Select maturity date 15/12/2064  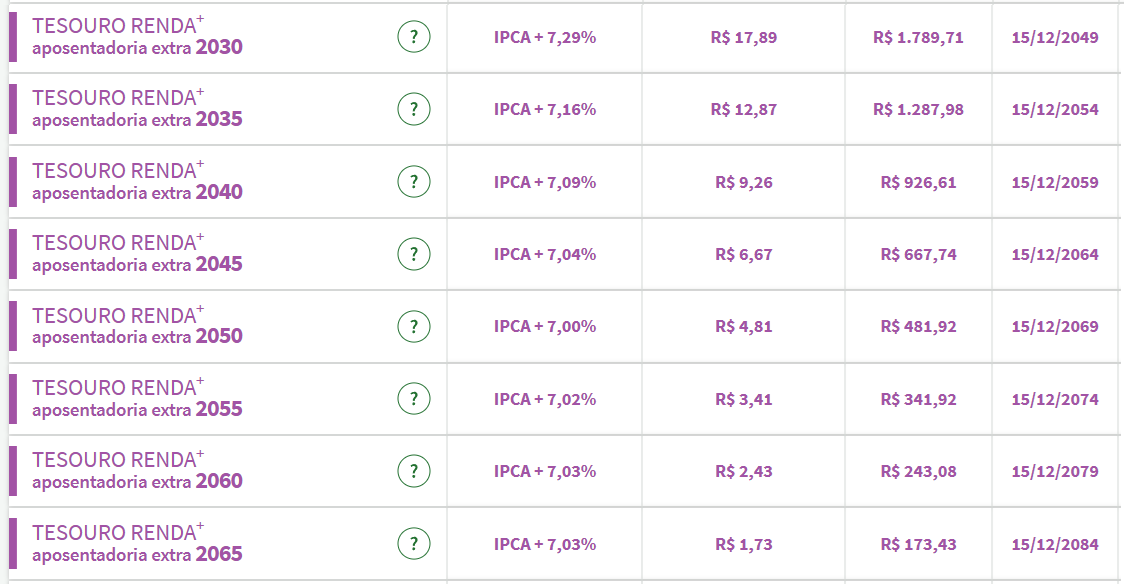click(1055, 254)
